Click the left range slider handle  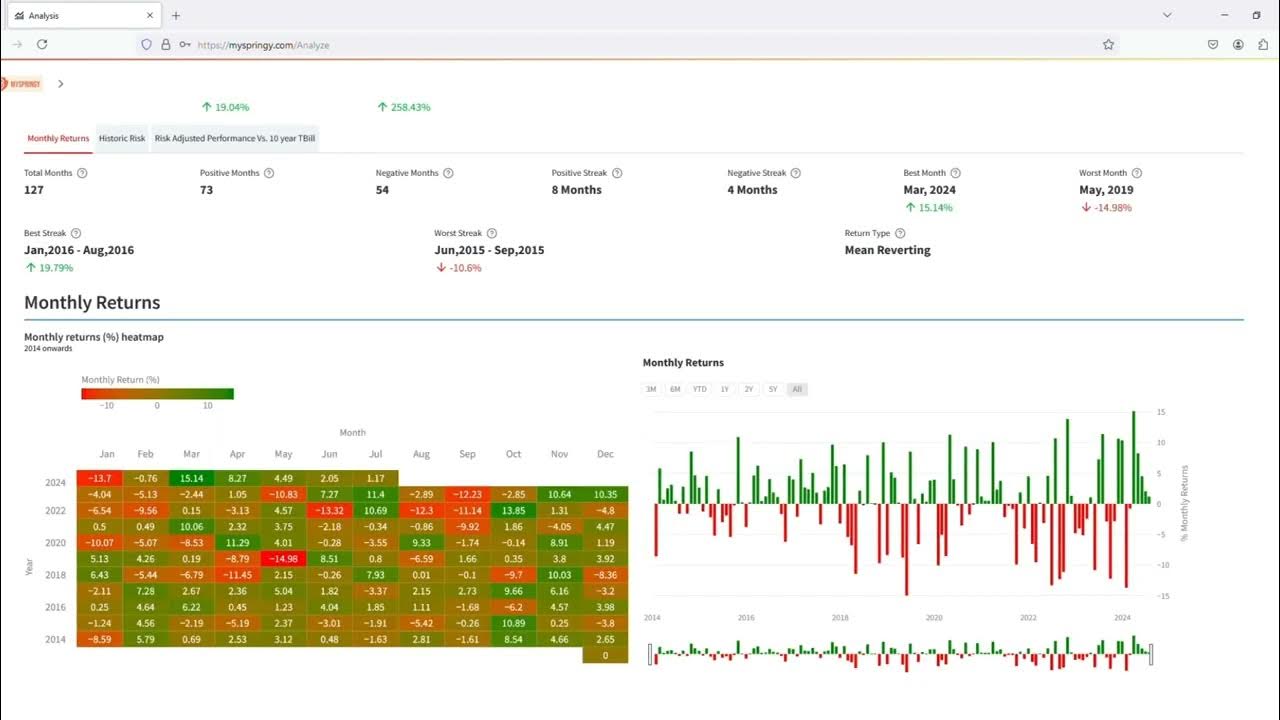pyautogui.click(x=651, y=654)
